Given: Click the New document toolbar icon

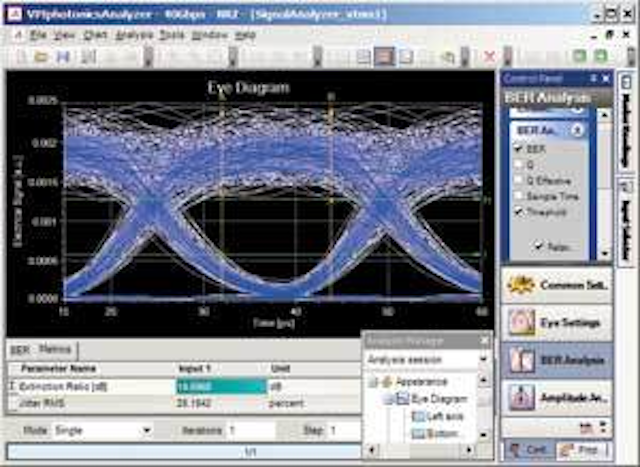Looking at the screenshot, I should pyautogui.click(x=21, y=56).
